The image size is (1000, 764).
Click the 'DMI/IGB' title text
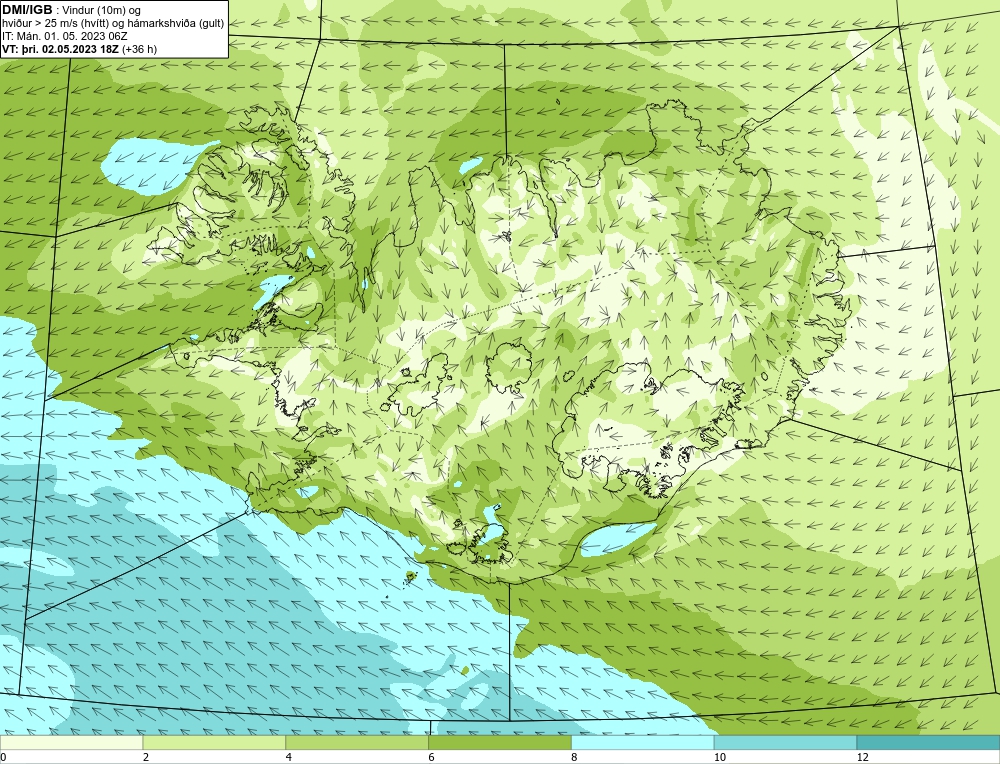click(x=27, y=10)
